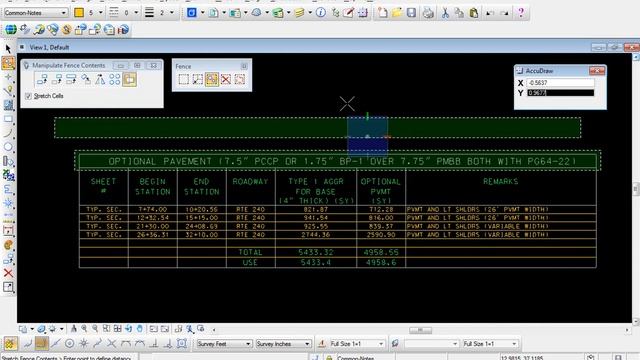Expand the Models icon dropdown arrow
The height and width of the screenshot is (360, 640).
tap(202, 13)
